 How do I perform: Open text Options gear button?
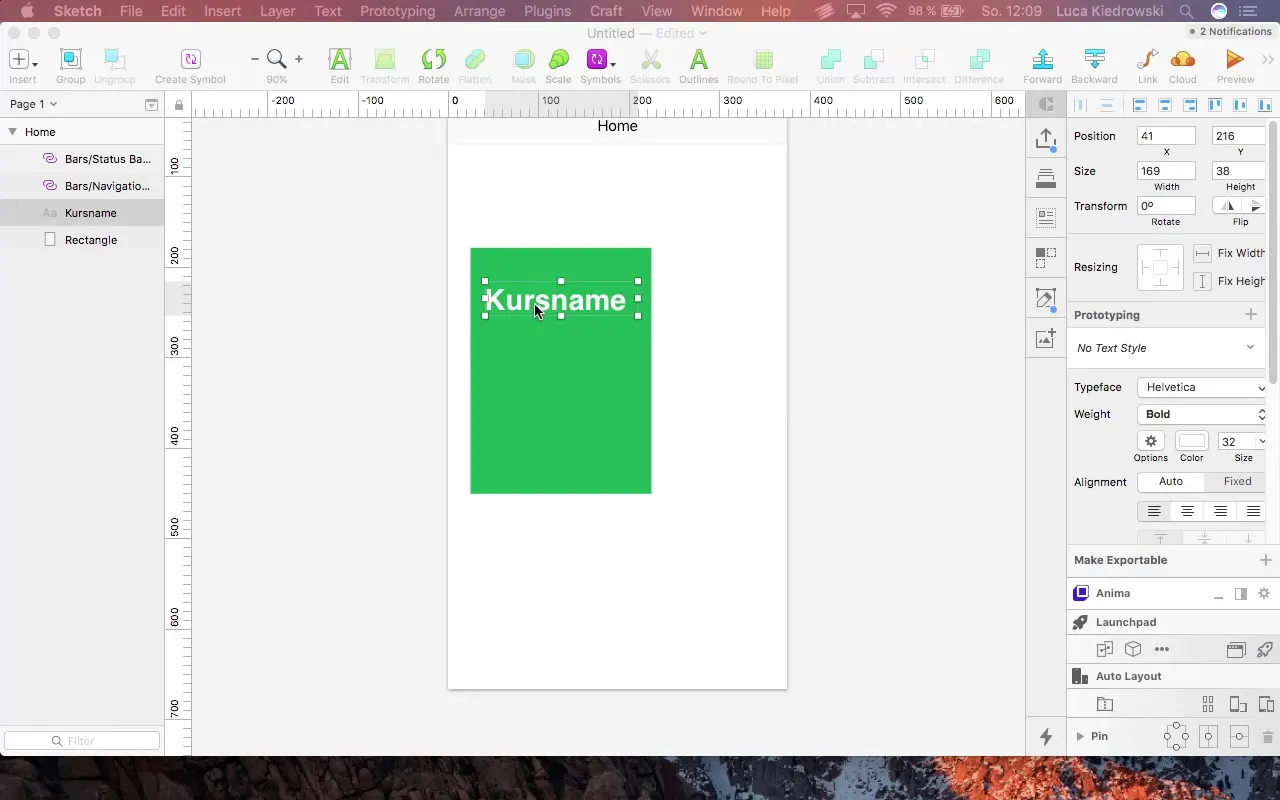click(x=1150, y=441)
